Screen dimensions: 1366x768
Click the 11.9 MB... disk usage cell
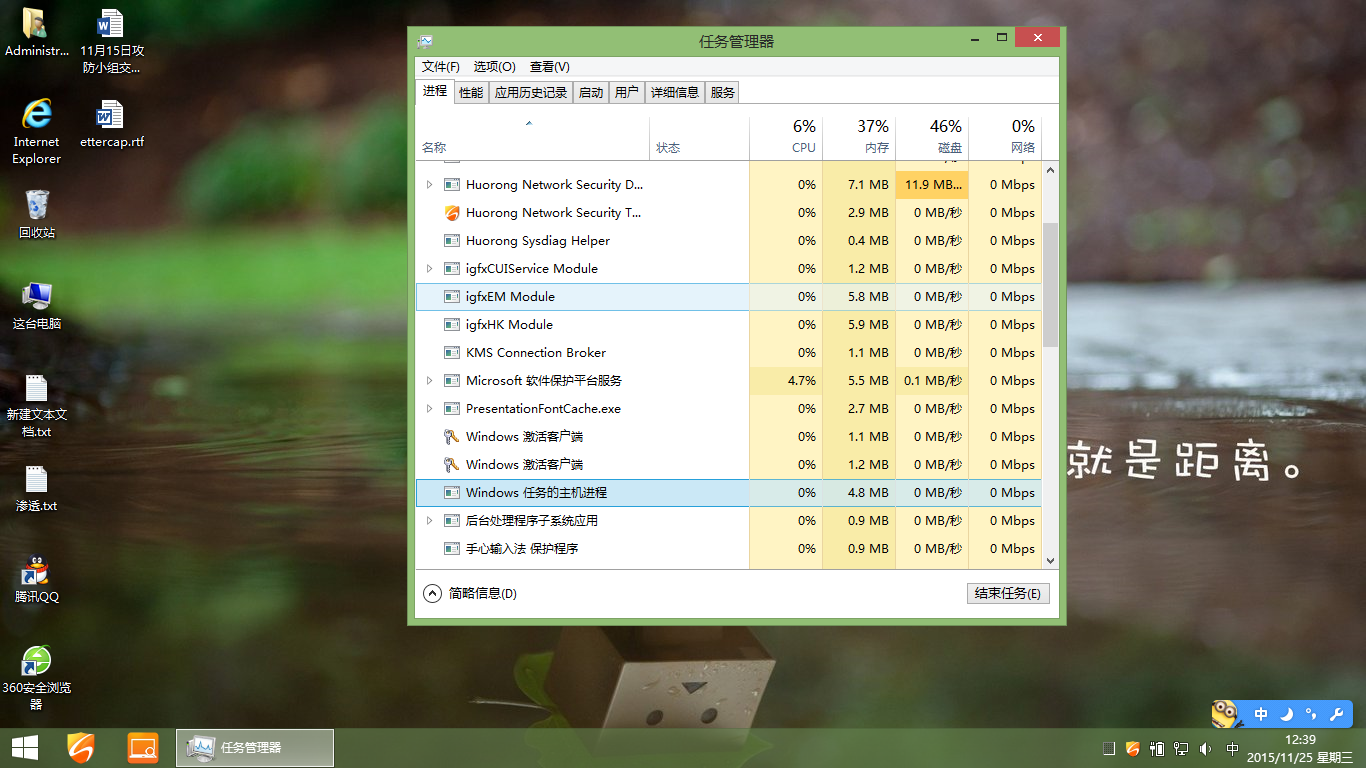[x=932, y=185]
